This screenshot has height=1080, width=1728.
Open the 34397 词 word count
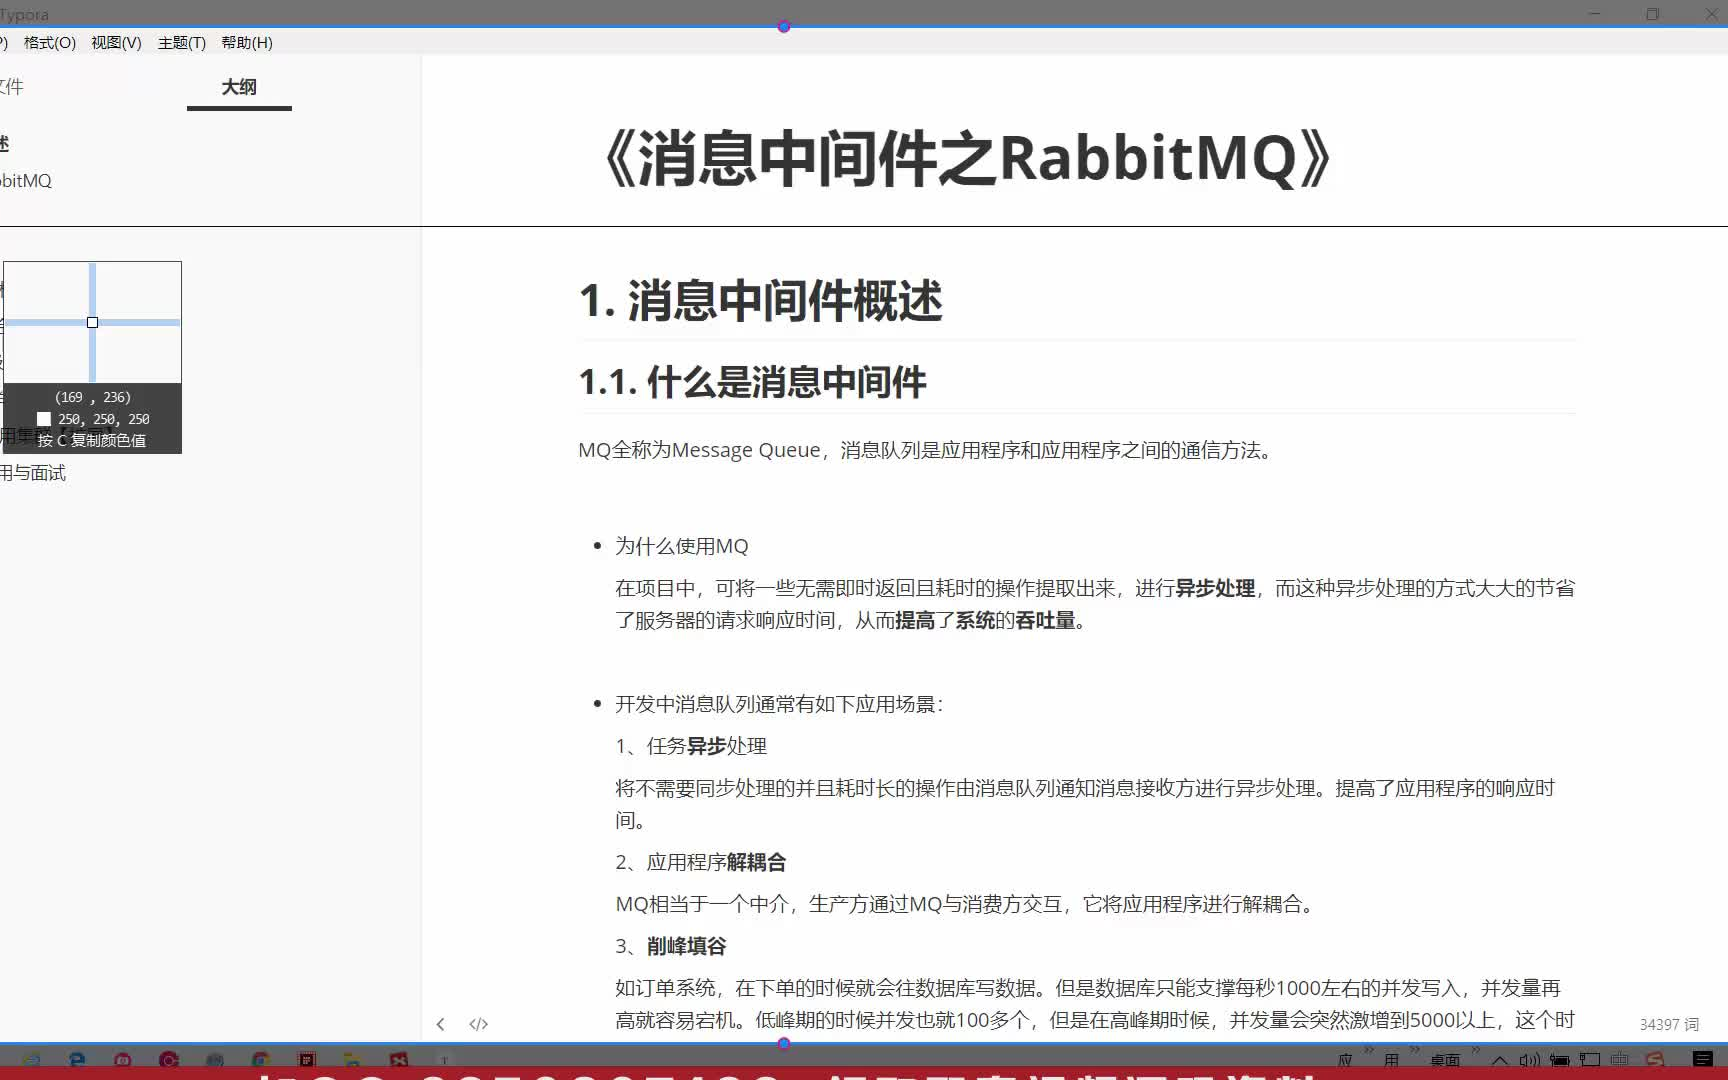click(x=1669, y=1024)
